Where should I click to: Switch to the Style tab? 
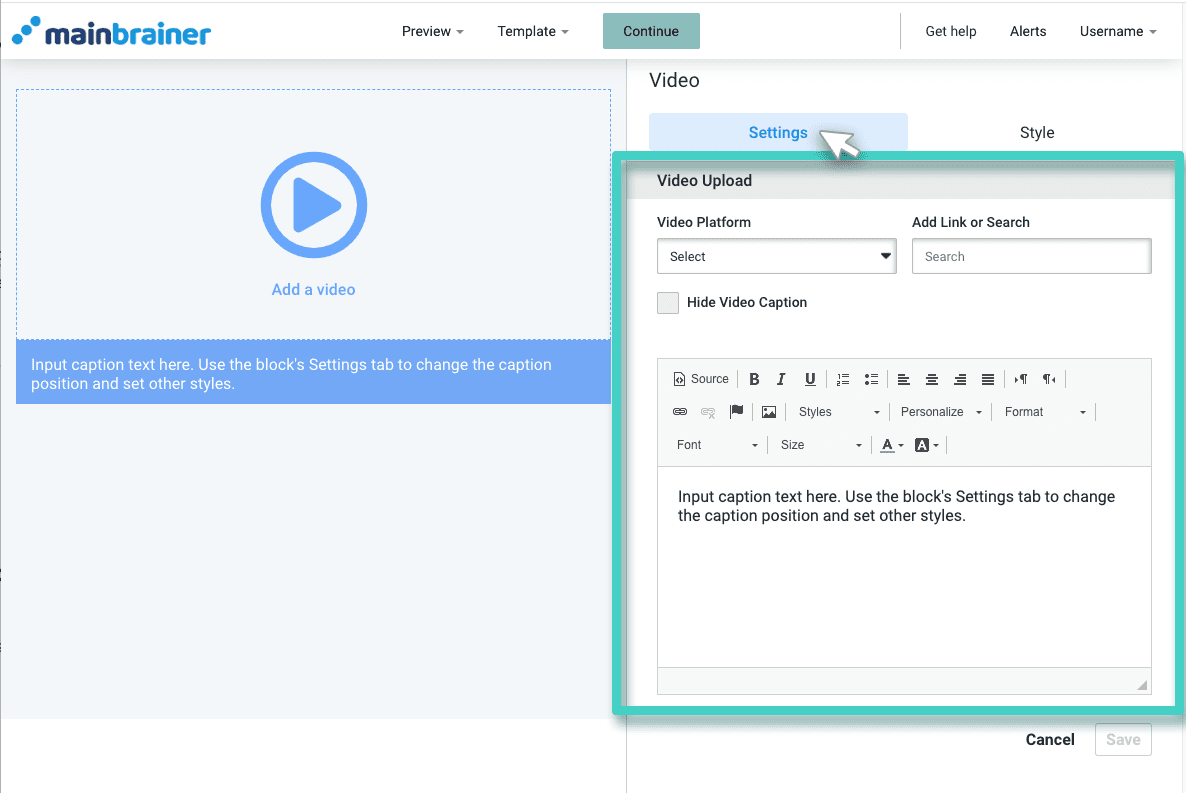(1037, 132)
